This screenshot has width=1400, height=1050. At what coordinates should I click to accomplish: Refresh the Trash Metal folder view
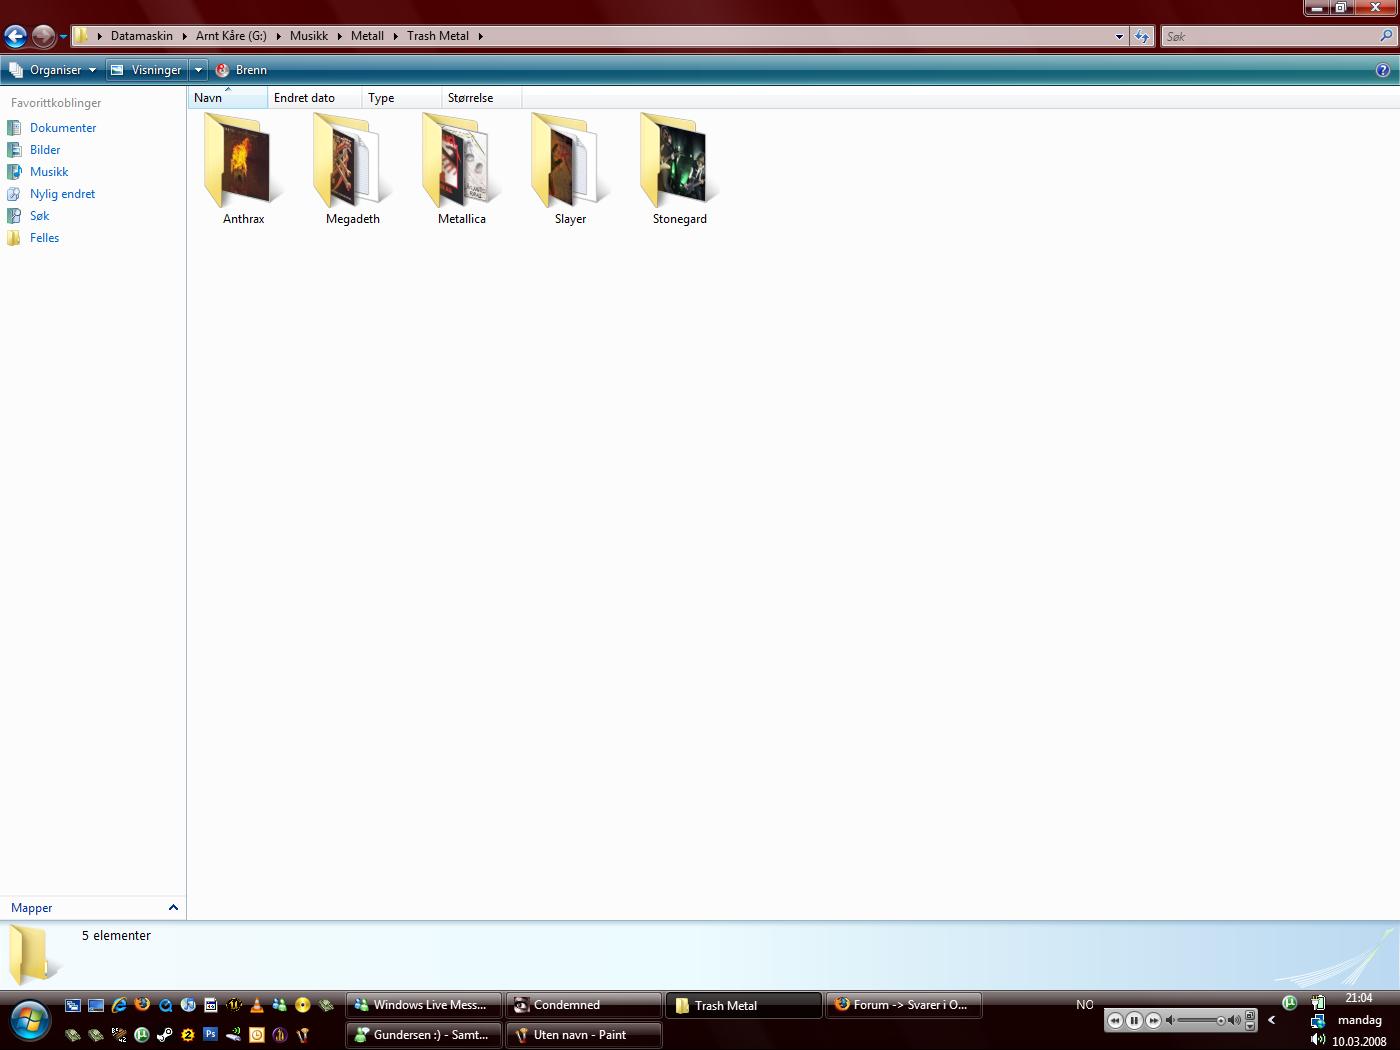[x=1142, y=36]
